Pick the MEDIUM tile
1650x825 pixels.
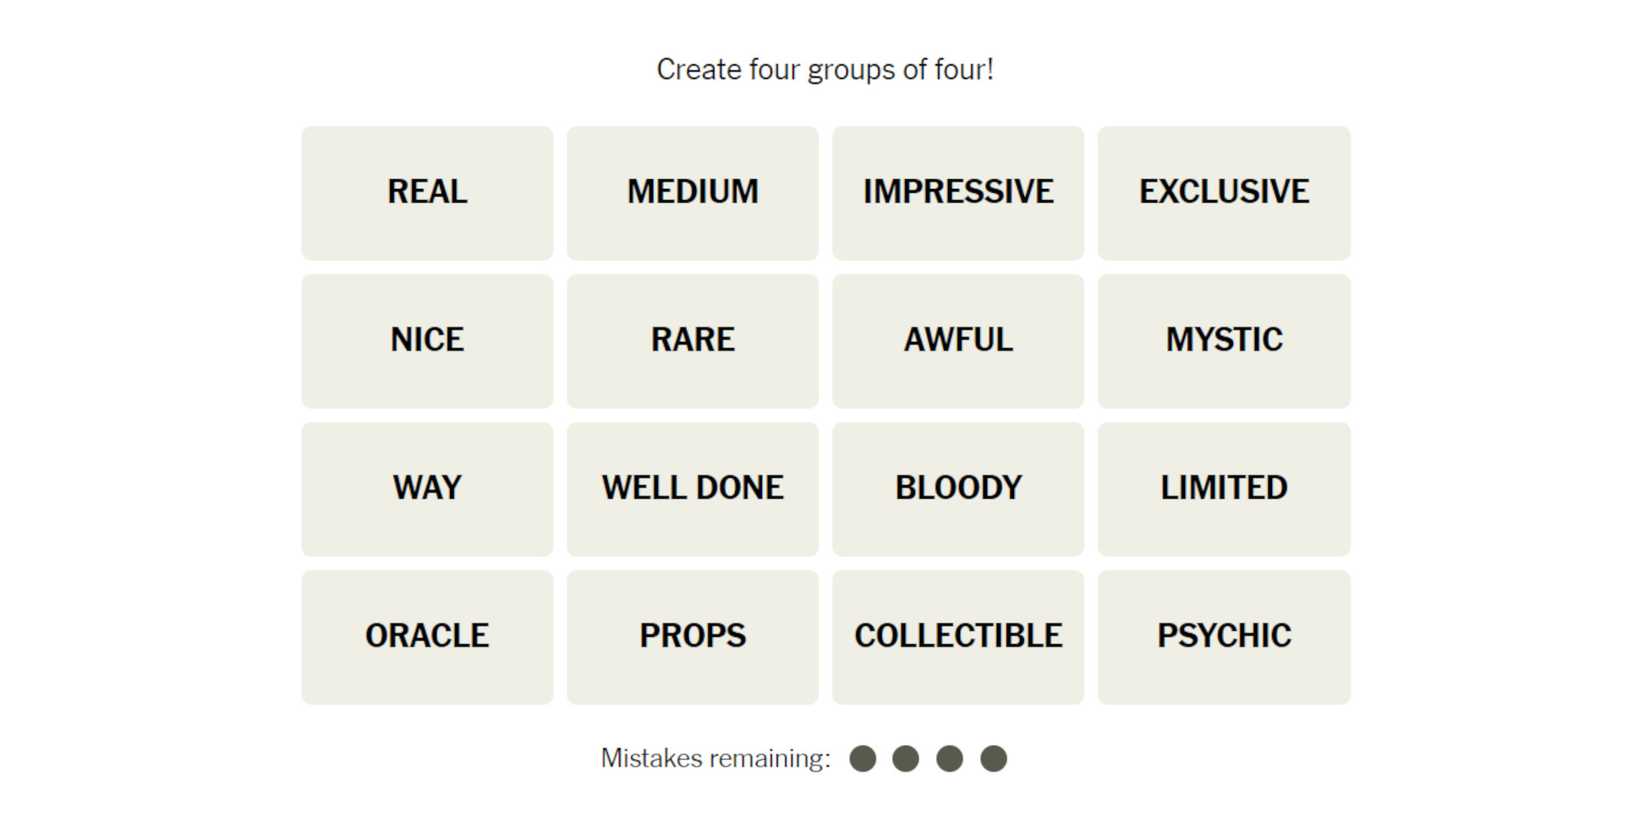pos(692,192)
